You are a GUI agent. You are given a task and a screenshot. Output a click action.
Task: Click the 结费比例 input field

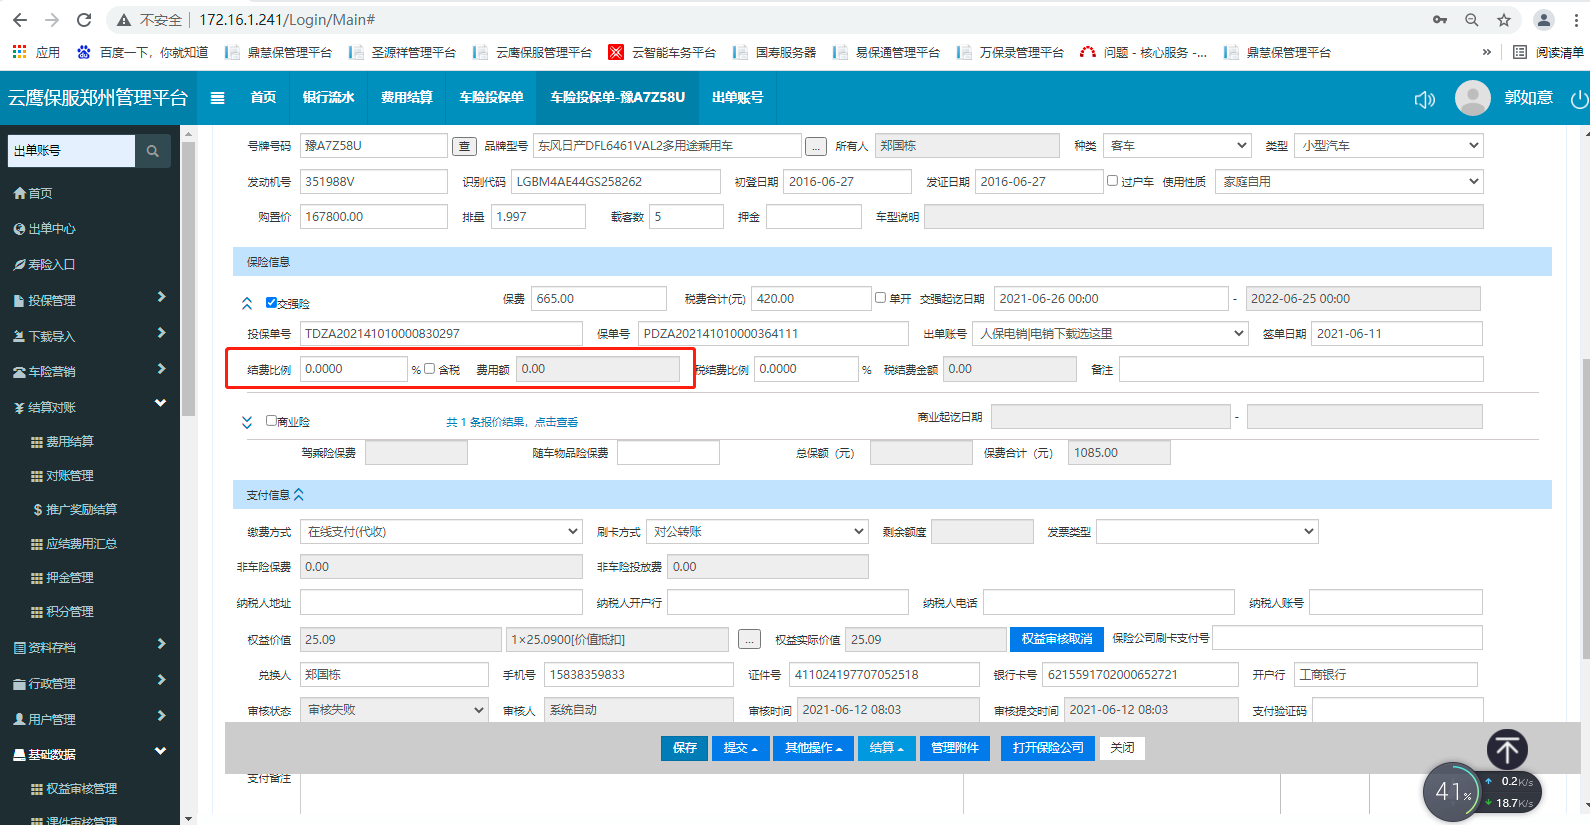pyautogui.click(x=353, y=369)
